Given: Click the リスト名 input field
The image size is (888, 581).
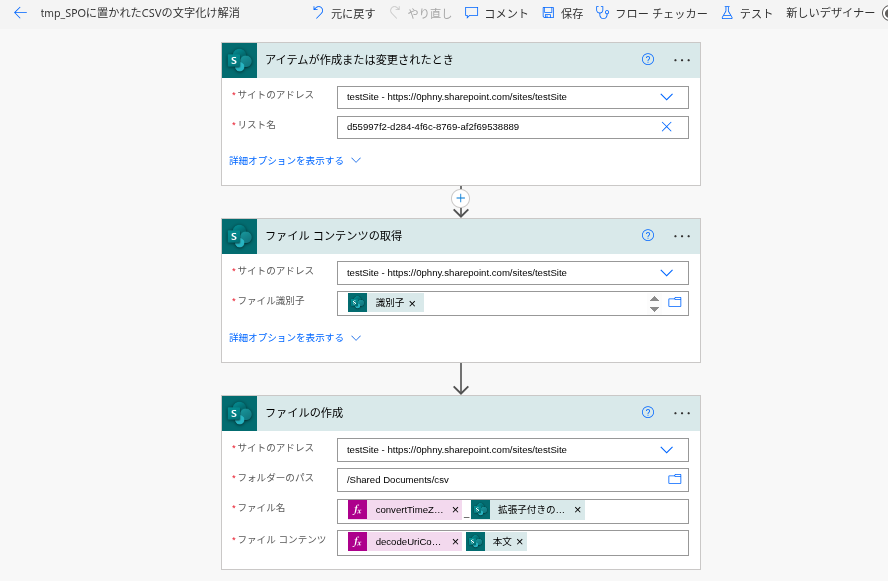Looking at the screenshot, I should [x=513, y=127].
